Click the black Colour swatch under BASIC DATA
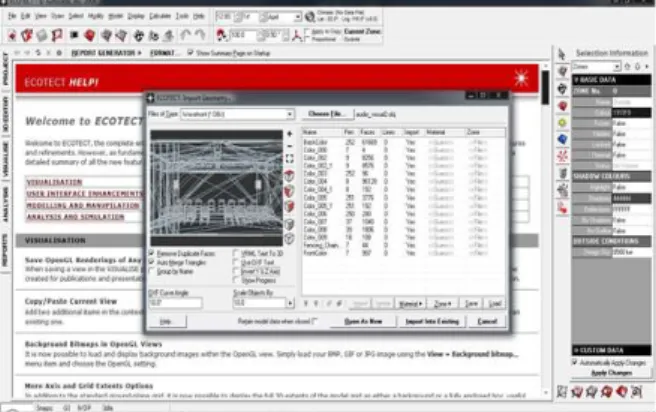Viewport: 656px width, 412px height. pyautogui.click(x=632, y=113)
